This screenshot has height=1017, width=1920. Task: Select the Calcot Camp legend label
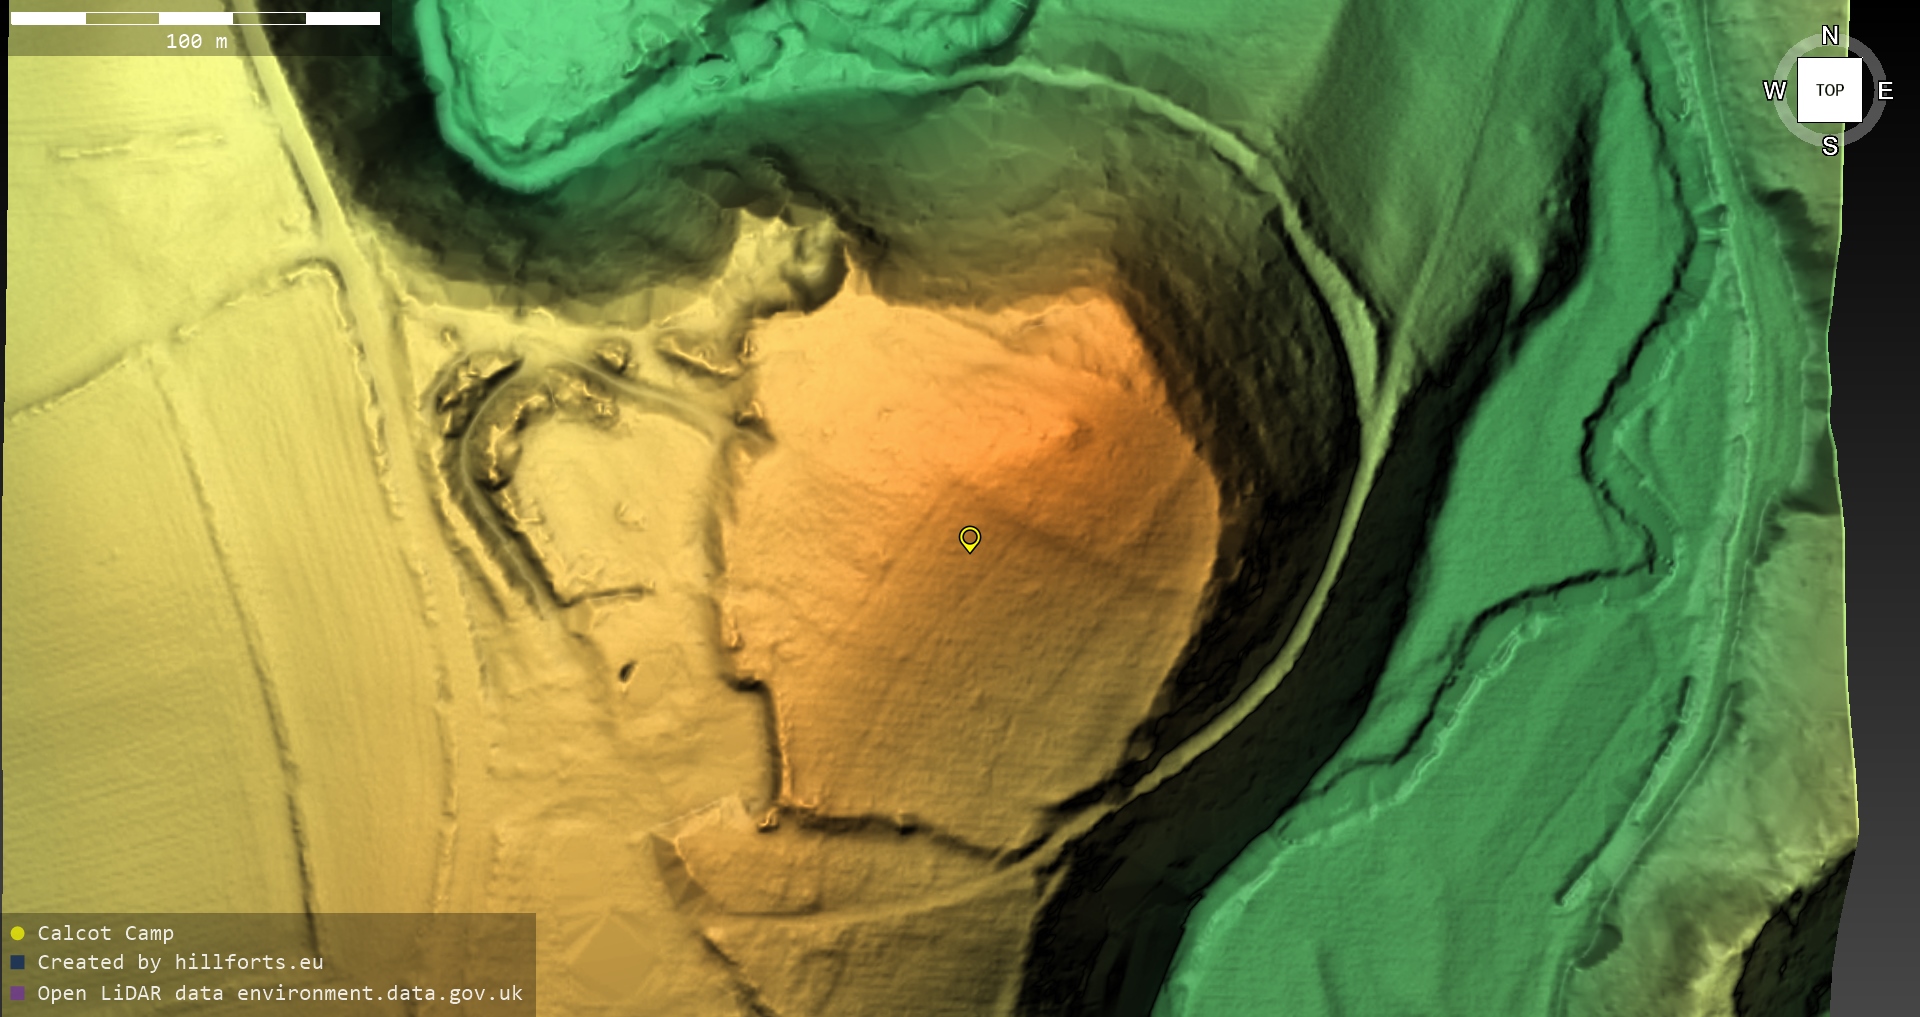click(x=105, y=933)
